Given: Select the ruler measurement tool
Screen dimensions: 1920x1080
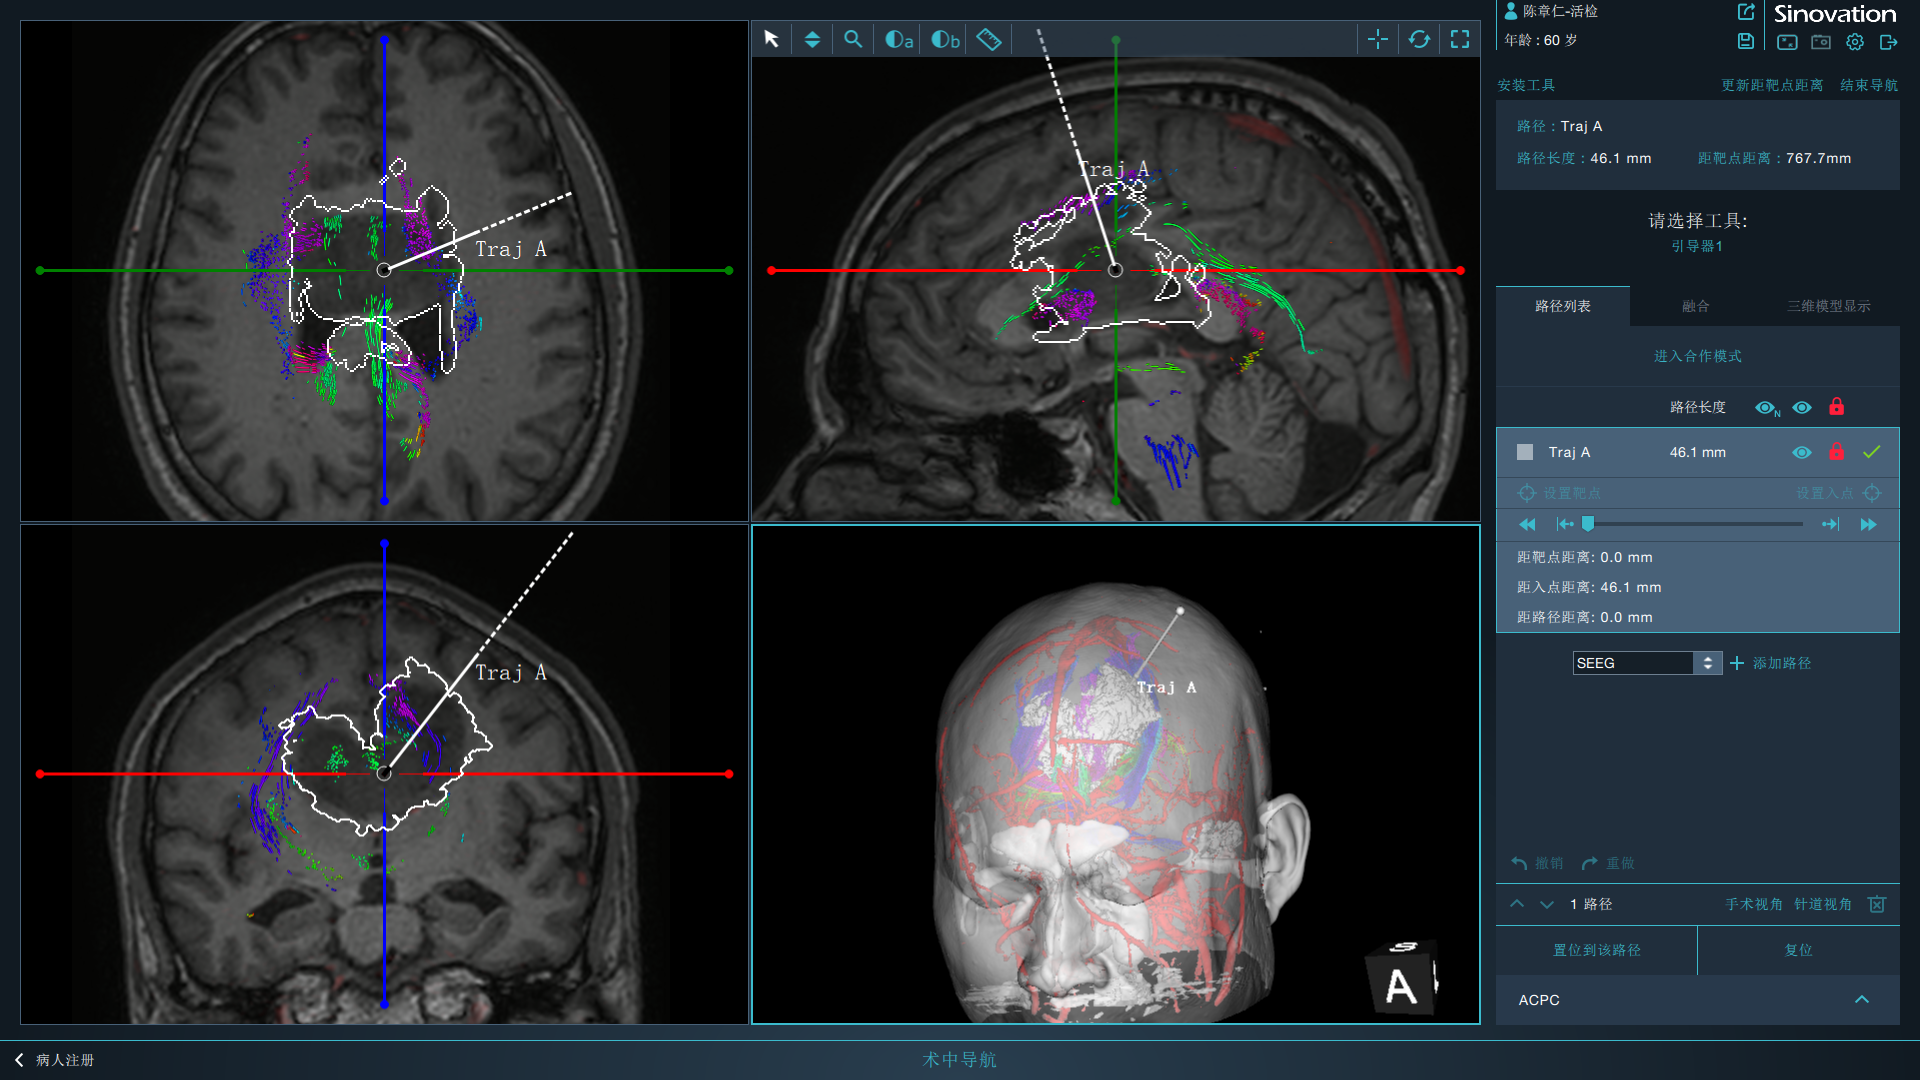Looking at the screenshot, I should point(988,39).
